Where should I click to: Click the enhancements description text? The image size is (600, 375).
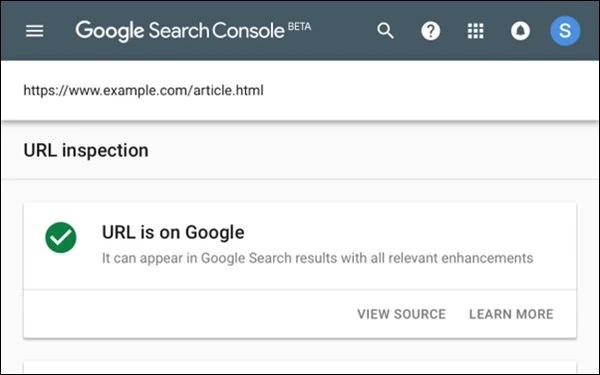point(317,258)
